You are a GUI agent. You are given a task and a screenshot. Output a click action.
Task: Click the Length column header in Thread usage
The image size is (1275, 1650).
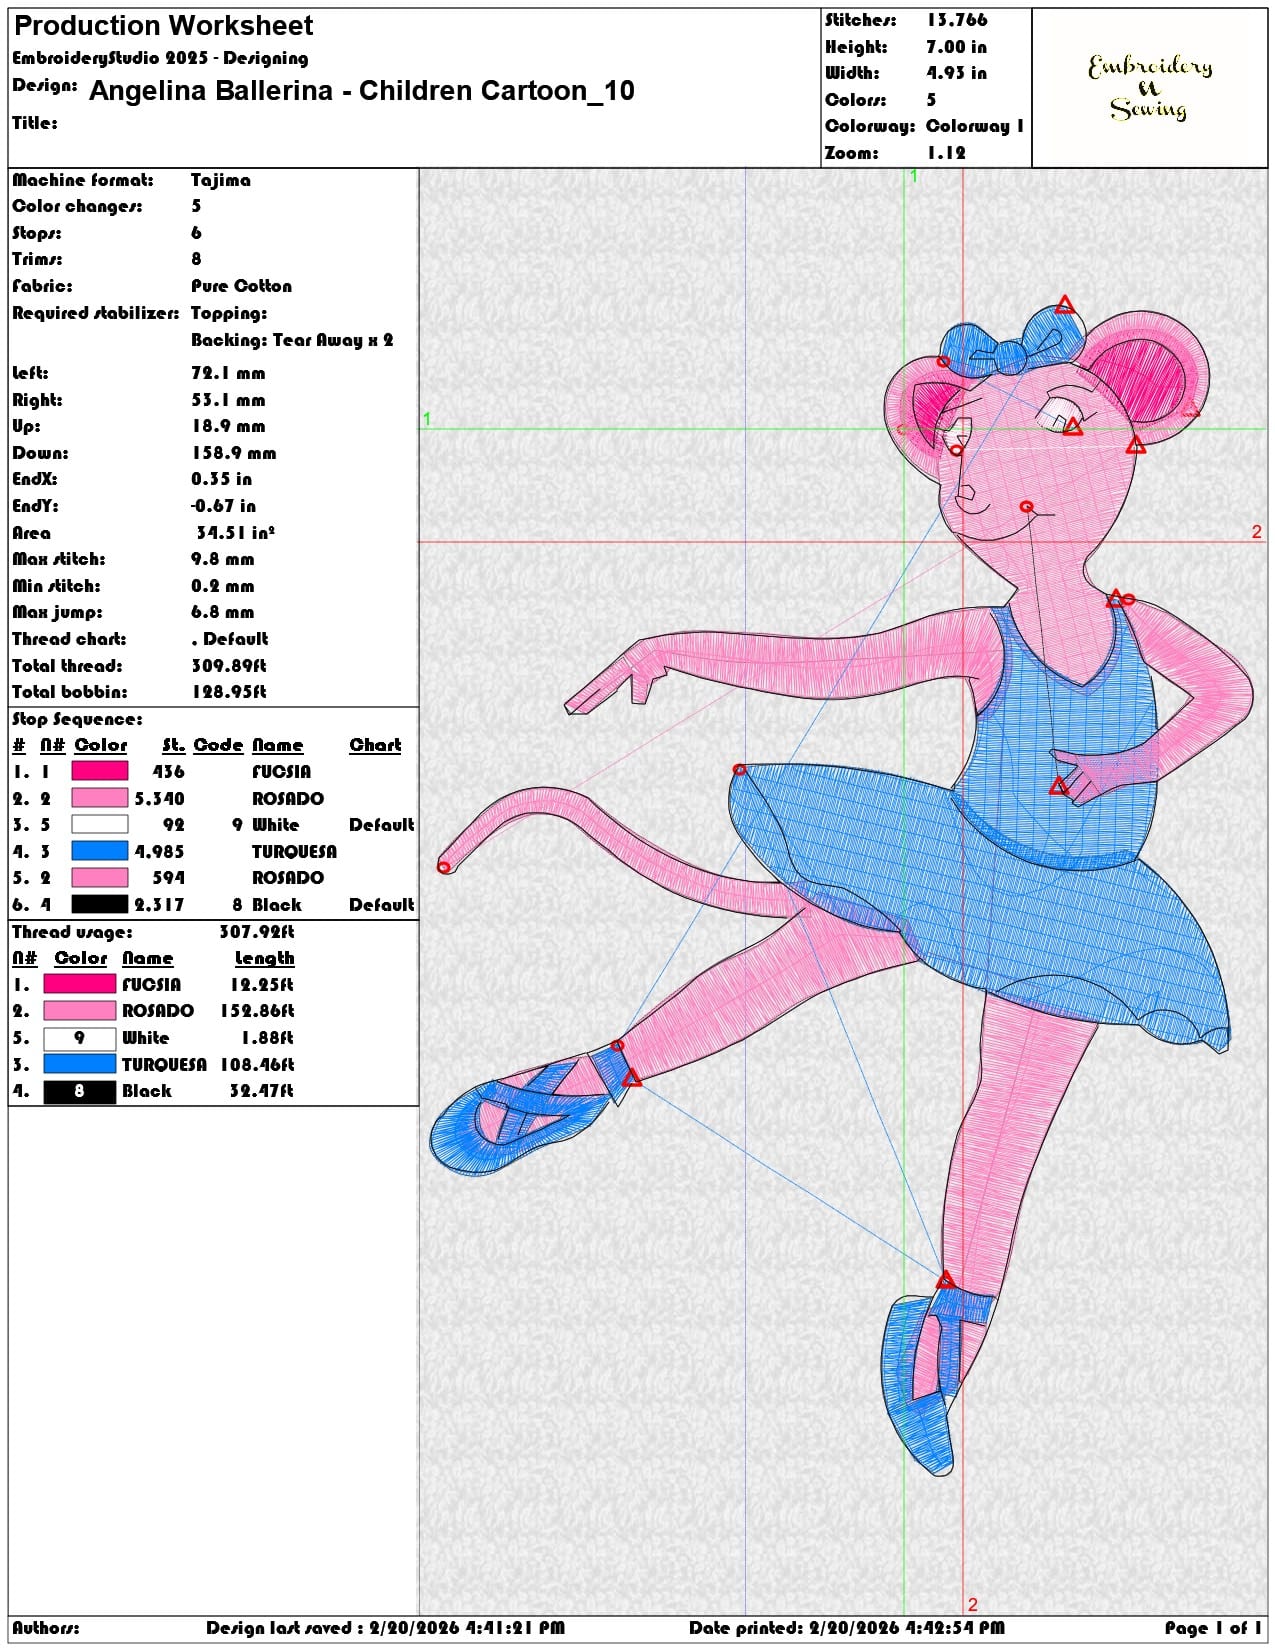tap(264, 958)
